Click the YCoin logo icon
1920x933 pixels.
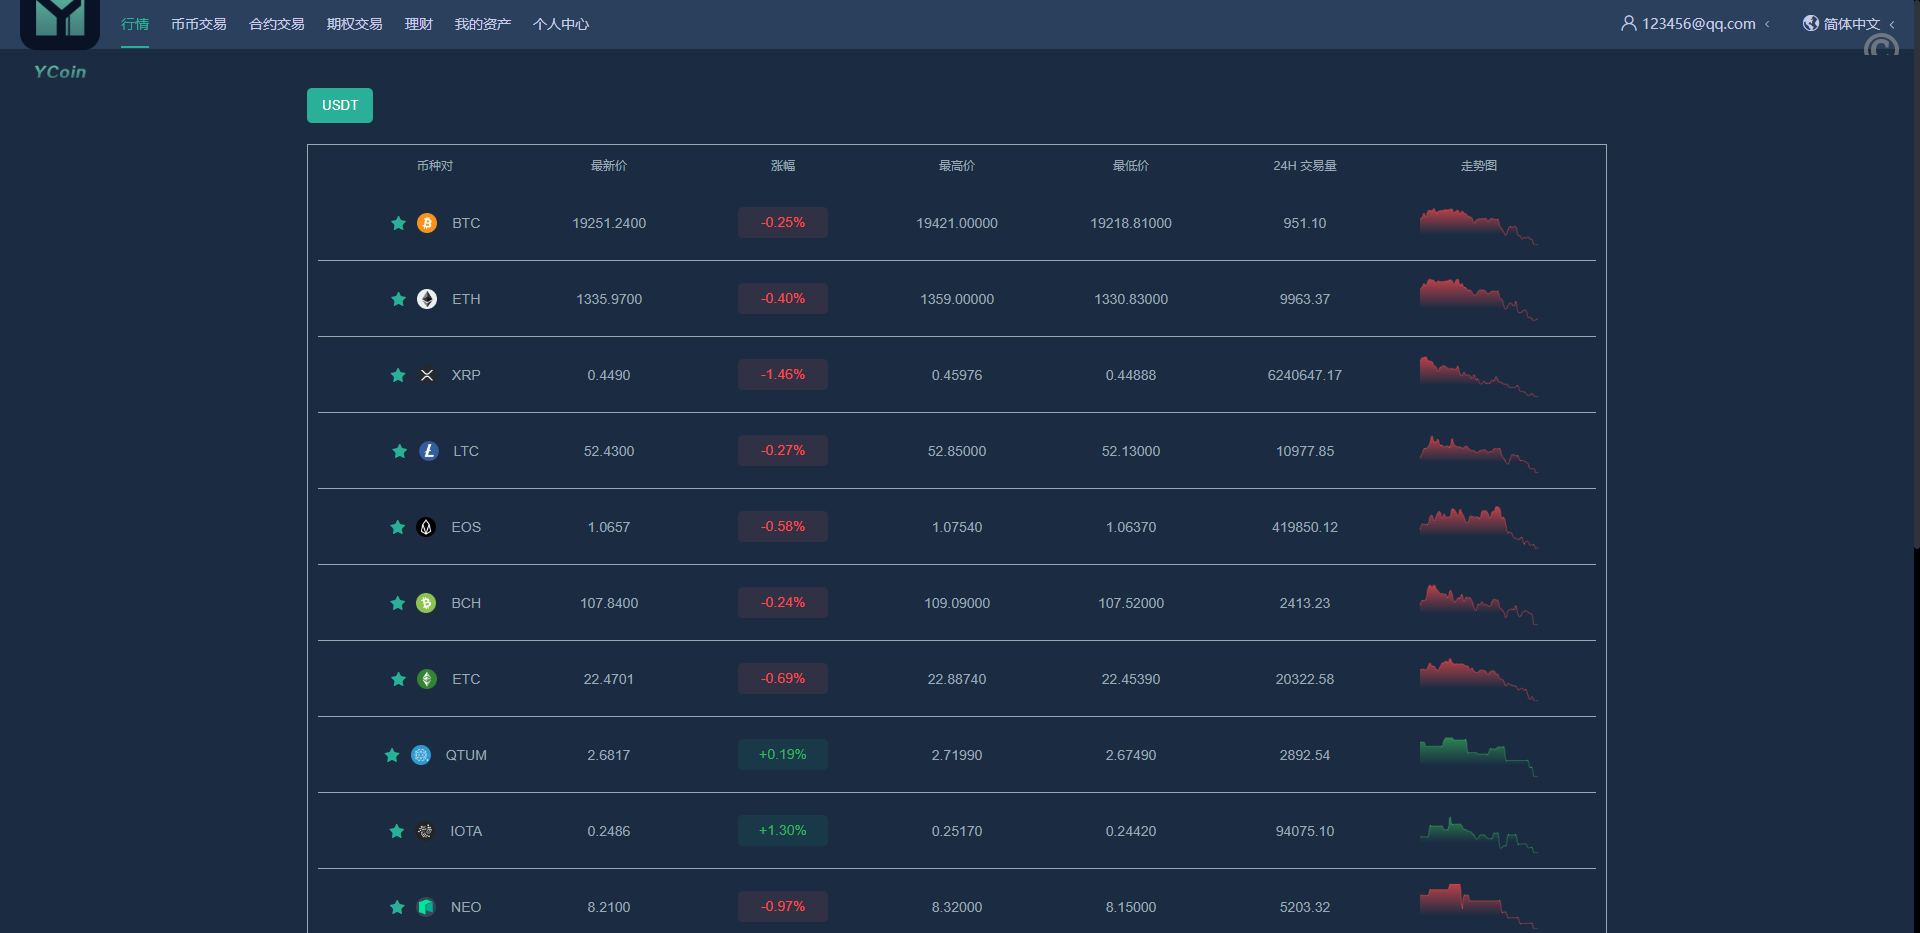pyautogui.click(x=60, y=22)
